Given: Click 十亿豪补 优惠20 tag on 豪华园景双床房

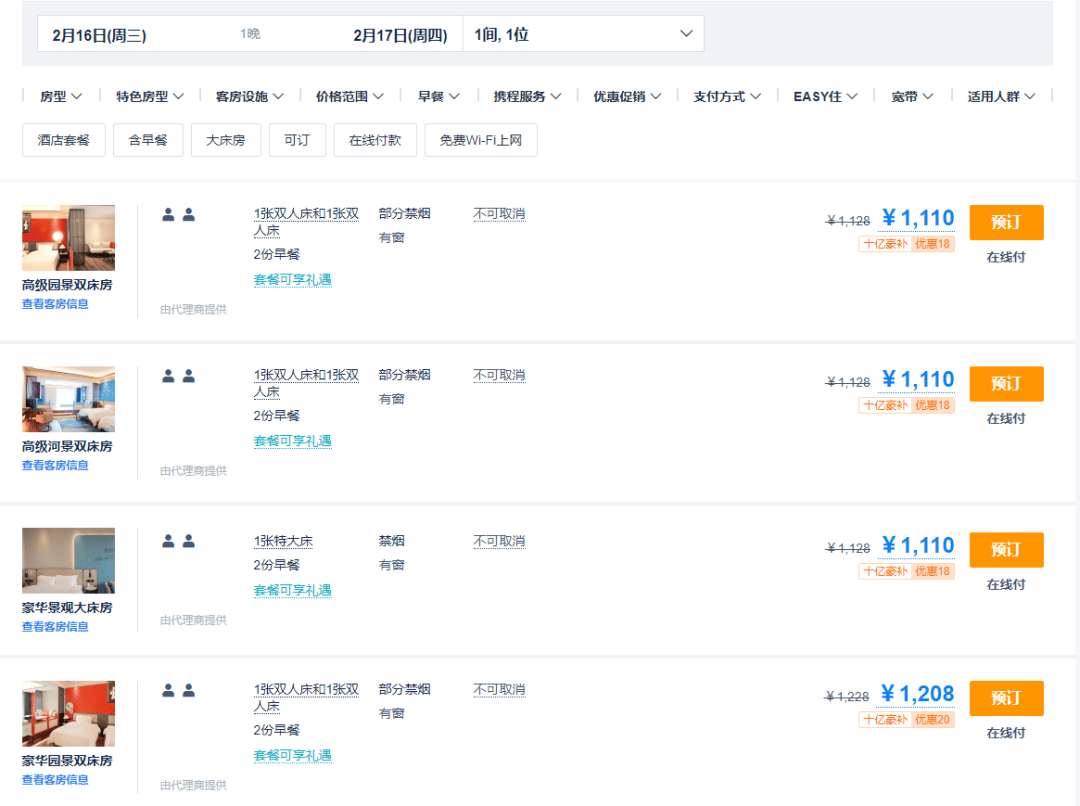Looking at the screenshot, I should coord(906,720).
